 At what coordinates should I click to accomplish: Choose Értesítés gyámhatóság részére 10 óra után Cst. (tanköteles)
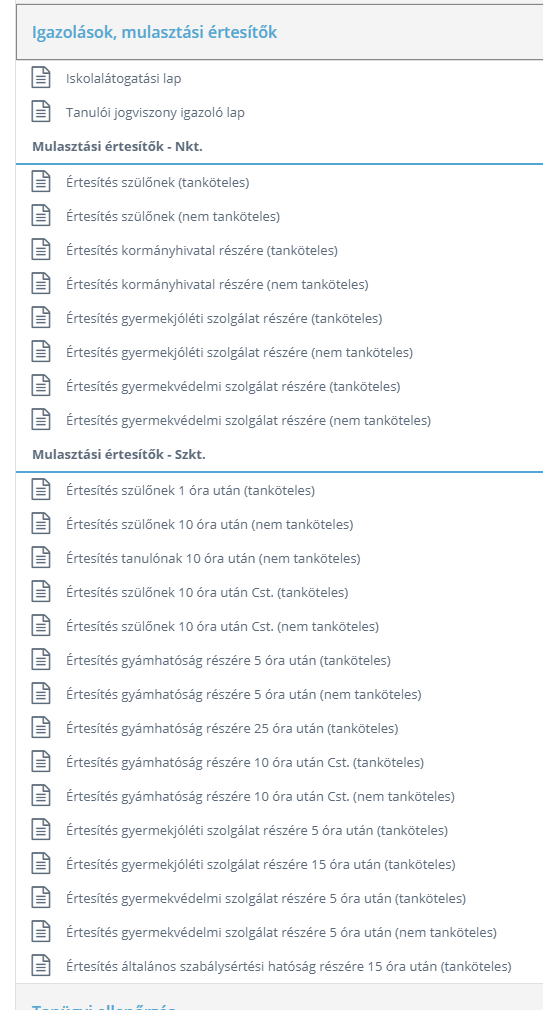[245, 763]
